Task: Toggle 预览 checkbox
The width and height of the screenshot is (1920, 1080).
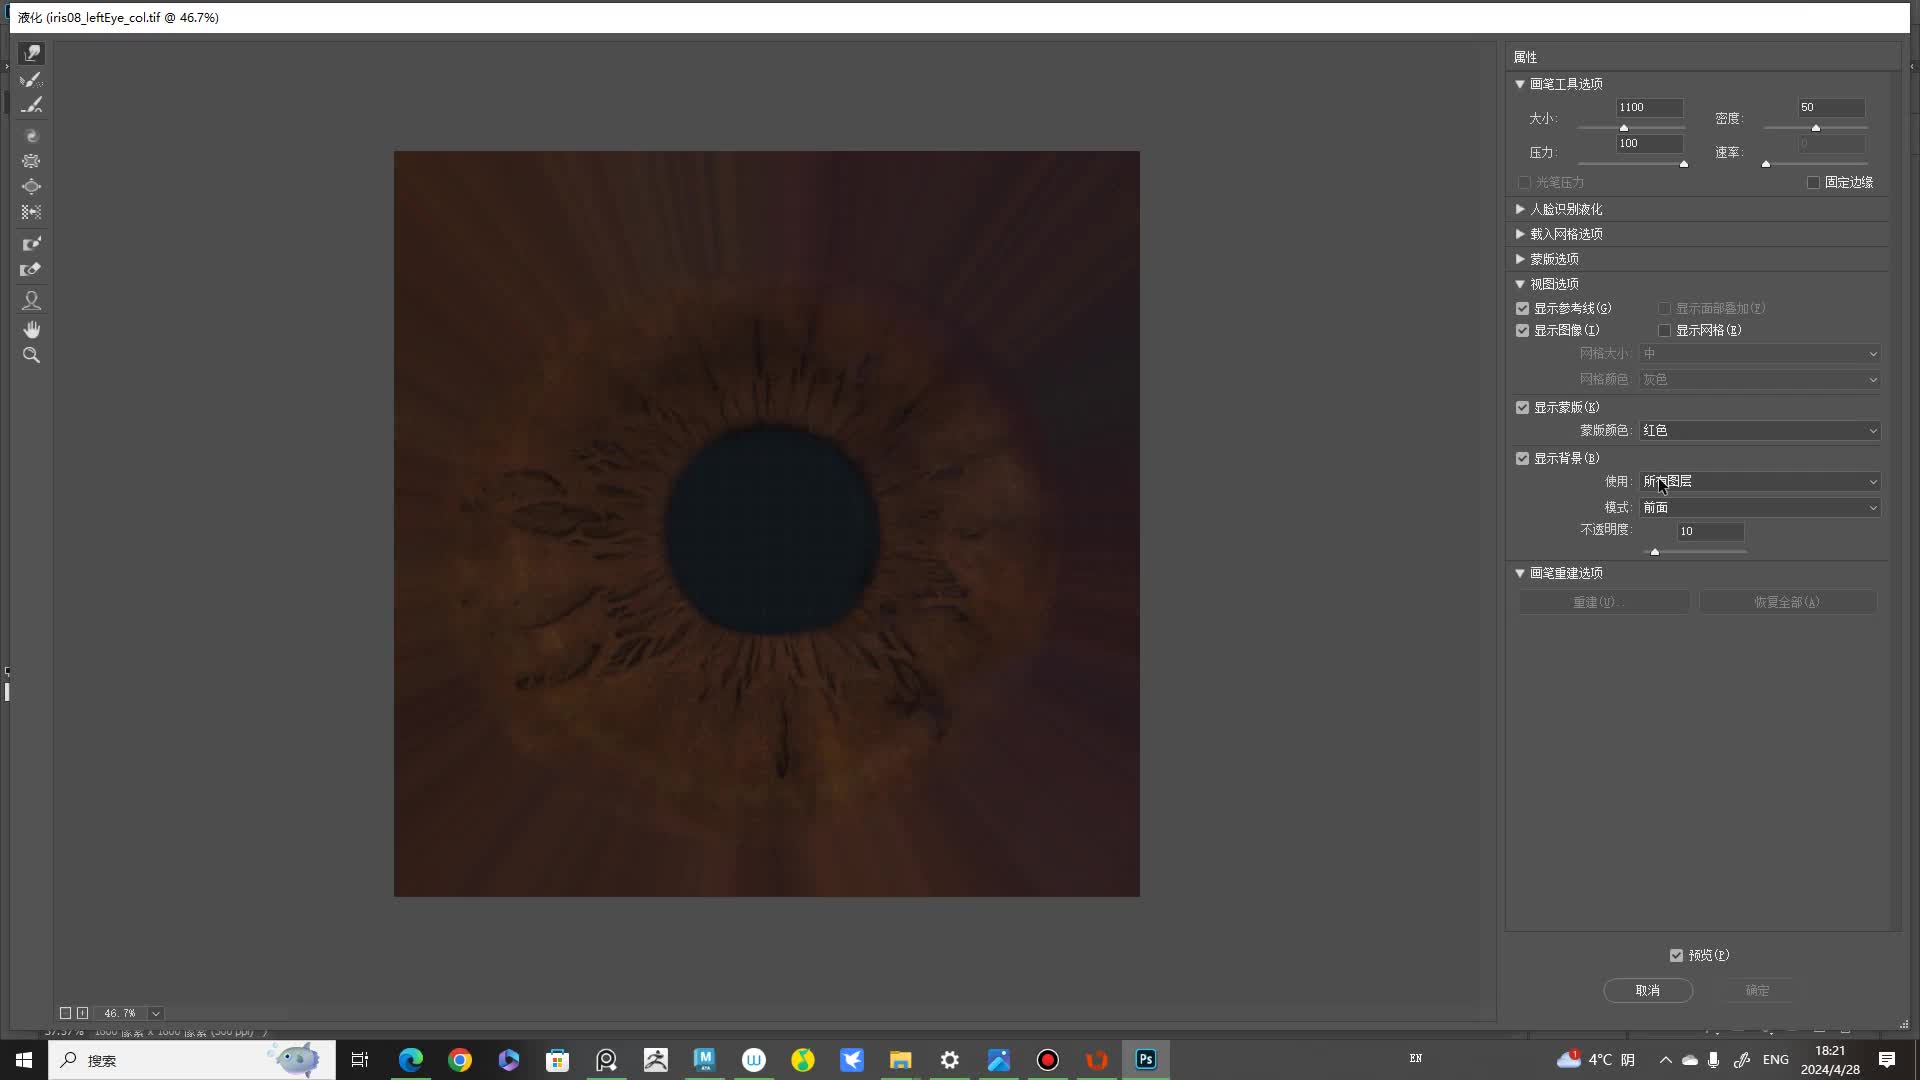Action: [x=1677, y=956]
